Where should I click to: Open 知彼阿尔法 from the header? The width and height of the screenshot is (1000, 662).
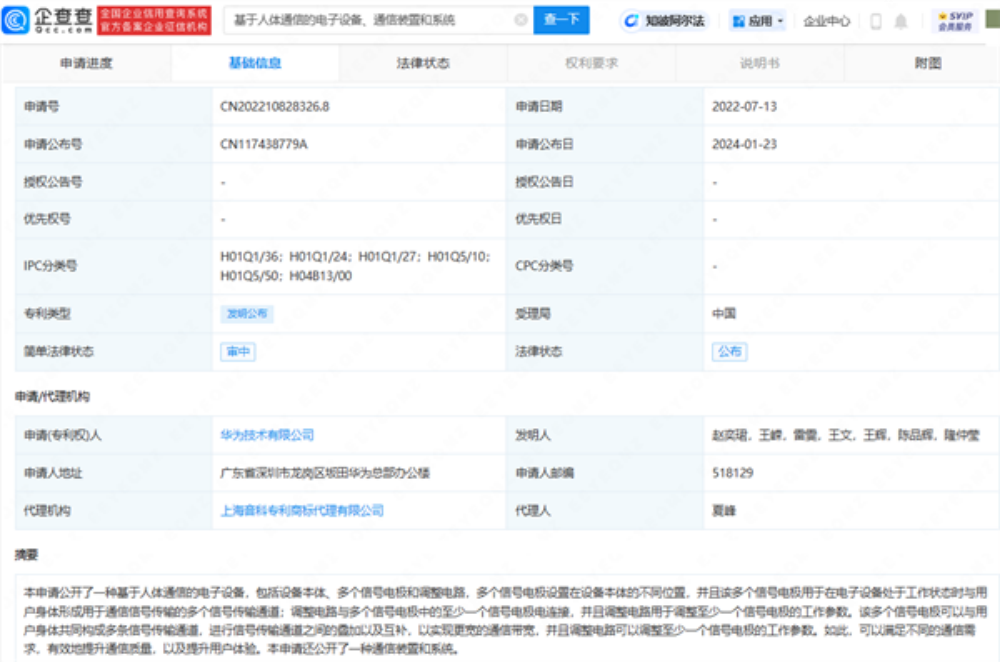664,20
